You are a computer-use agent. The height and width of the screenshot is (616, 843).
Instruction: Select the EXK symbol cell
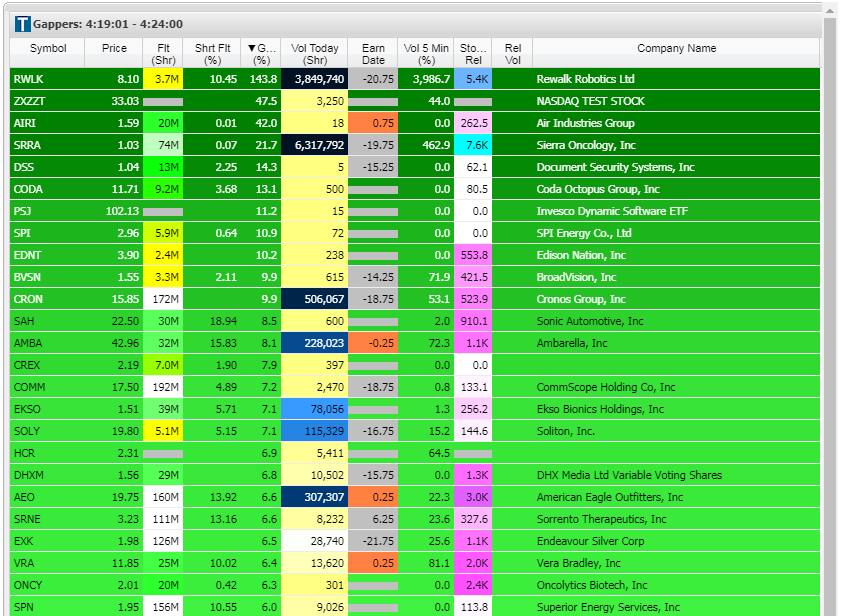48,541
